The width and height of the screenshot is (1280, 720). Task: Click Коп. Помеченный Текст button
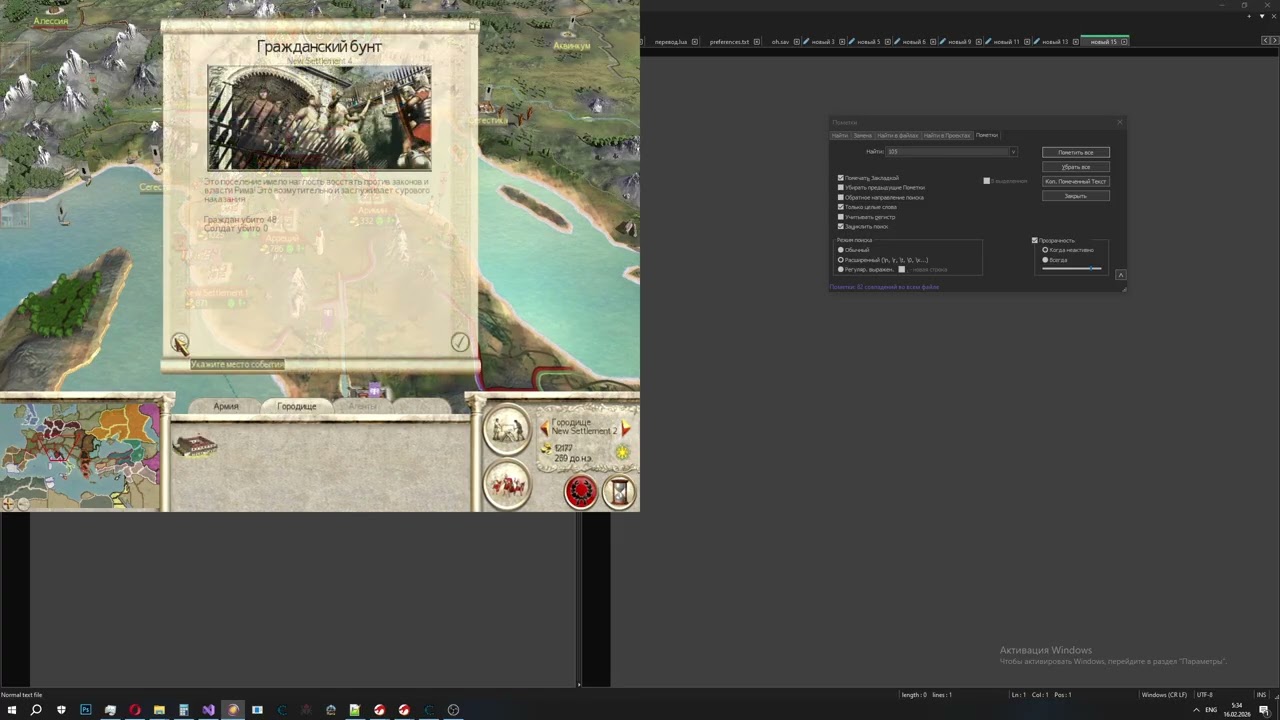click(1076, 181)
